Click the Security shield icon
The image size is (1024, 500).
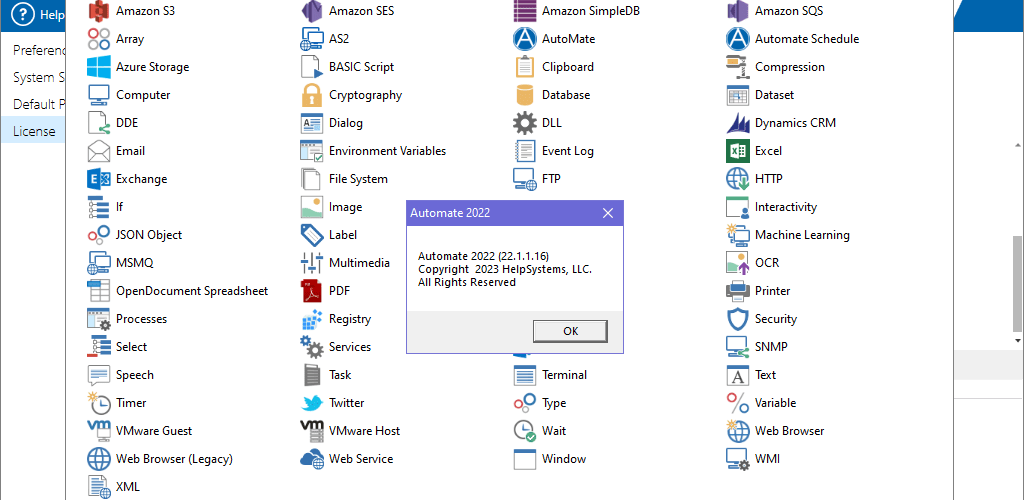click(x=737, y=319)
